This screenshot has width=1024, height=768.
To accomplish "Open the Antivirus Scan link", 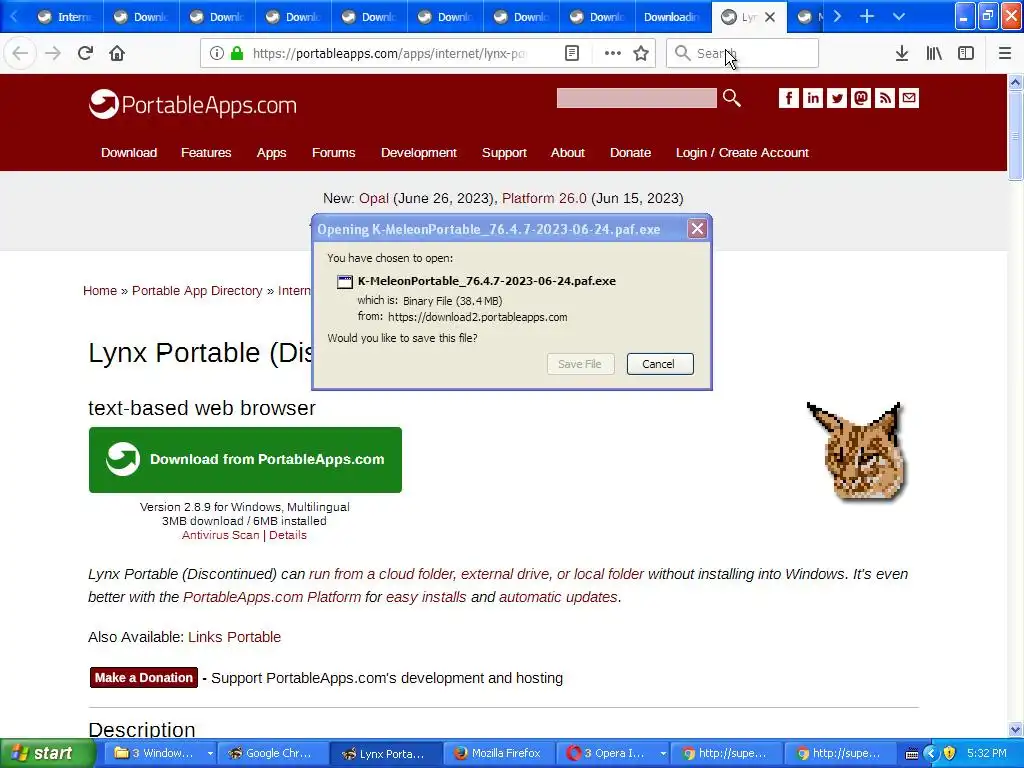I will [220, 535].
